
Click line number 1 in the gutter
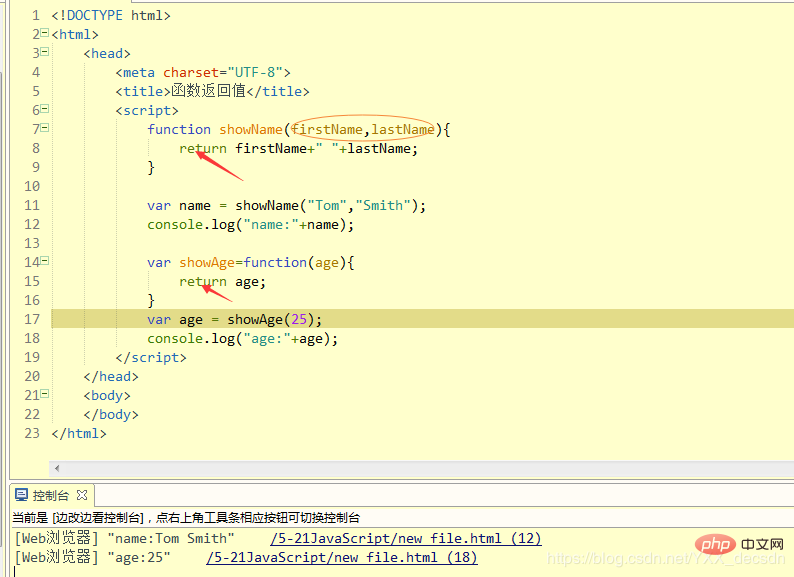tap(35, 15)
